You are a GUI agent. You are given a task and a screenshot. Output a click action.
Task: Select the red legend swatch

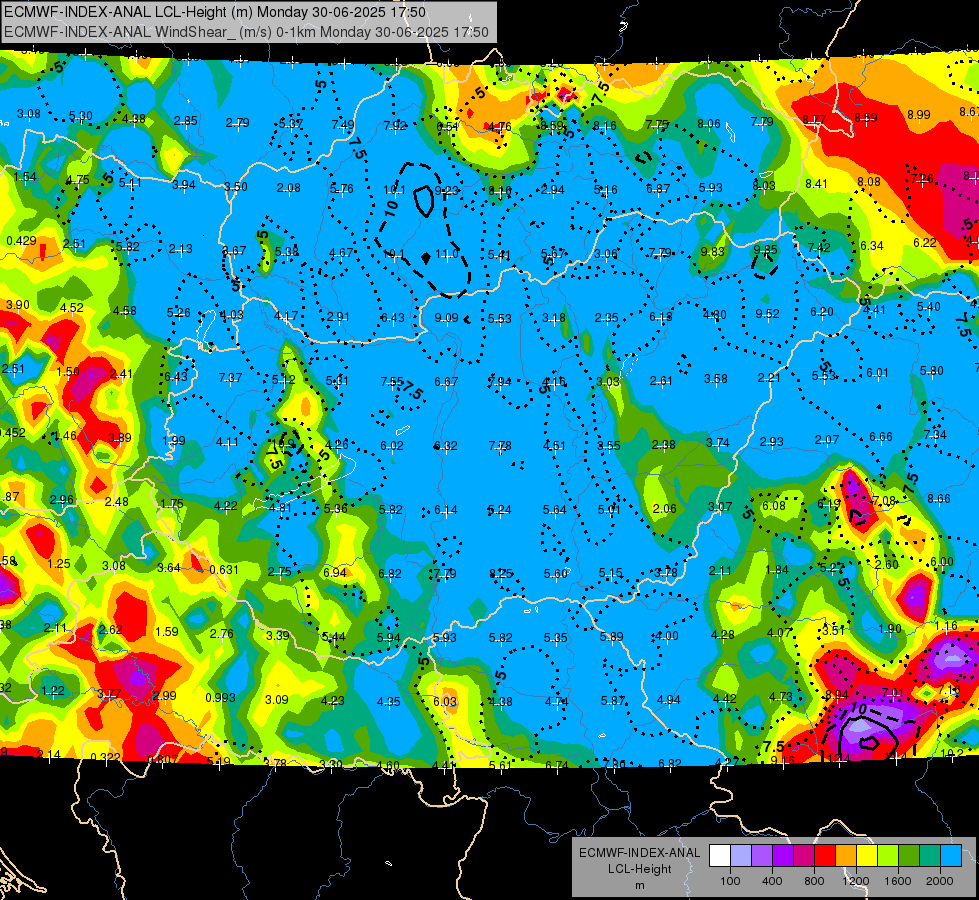825,856
